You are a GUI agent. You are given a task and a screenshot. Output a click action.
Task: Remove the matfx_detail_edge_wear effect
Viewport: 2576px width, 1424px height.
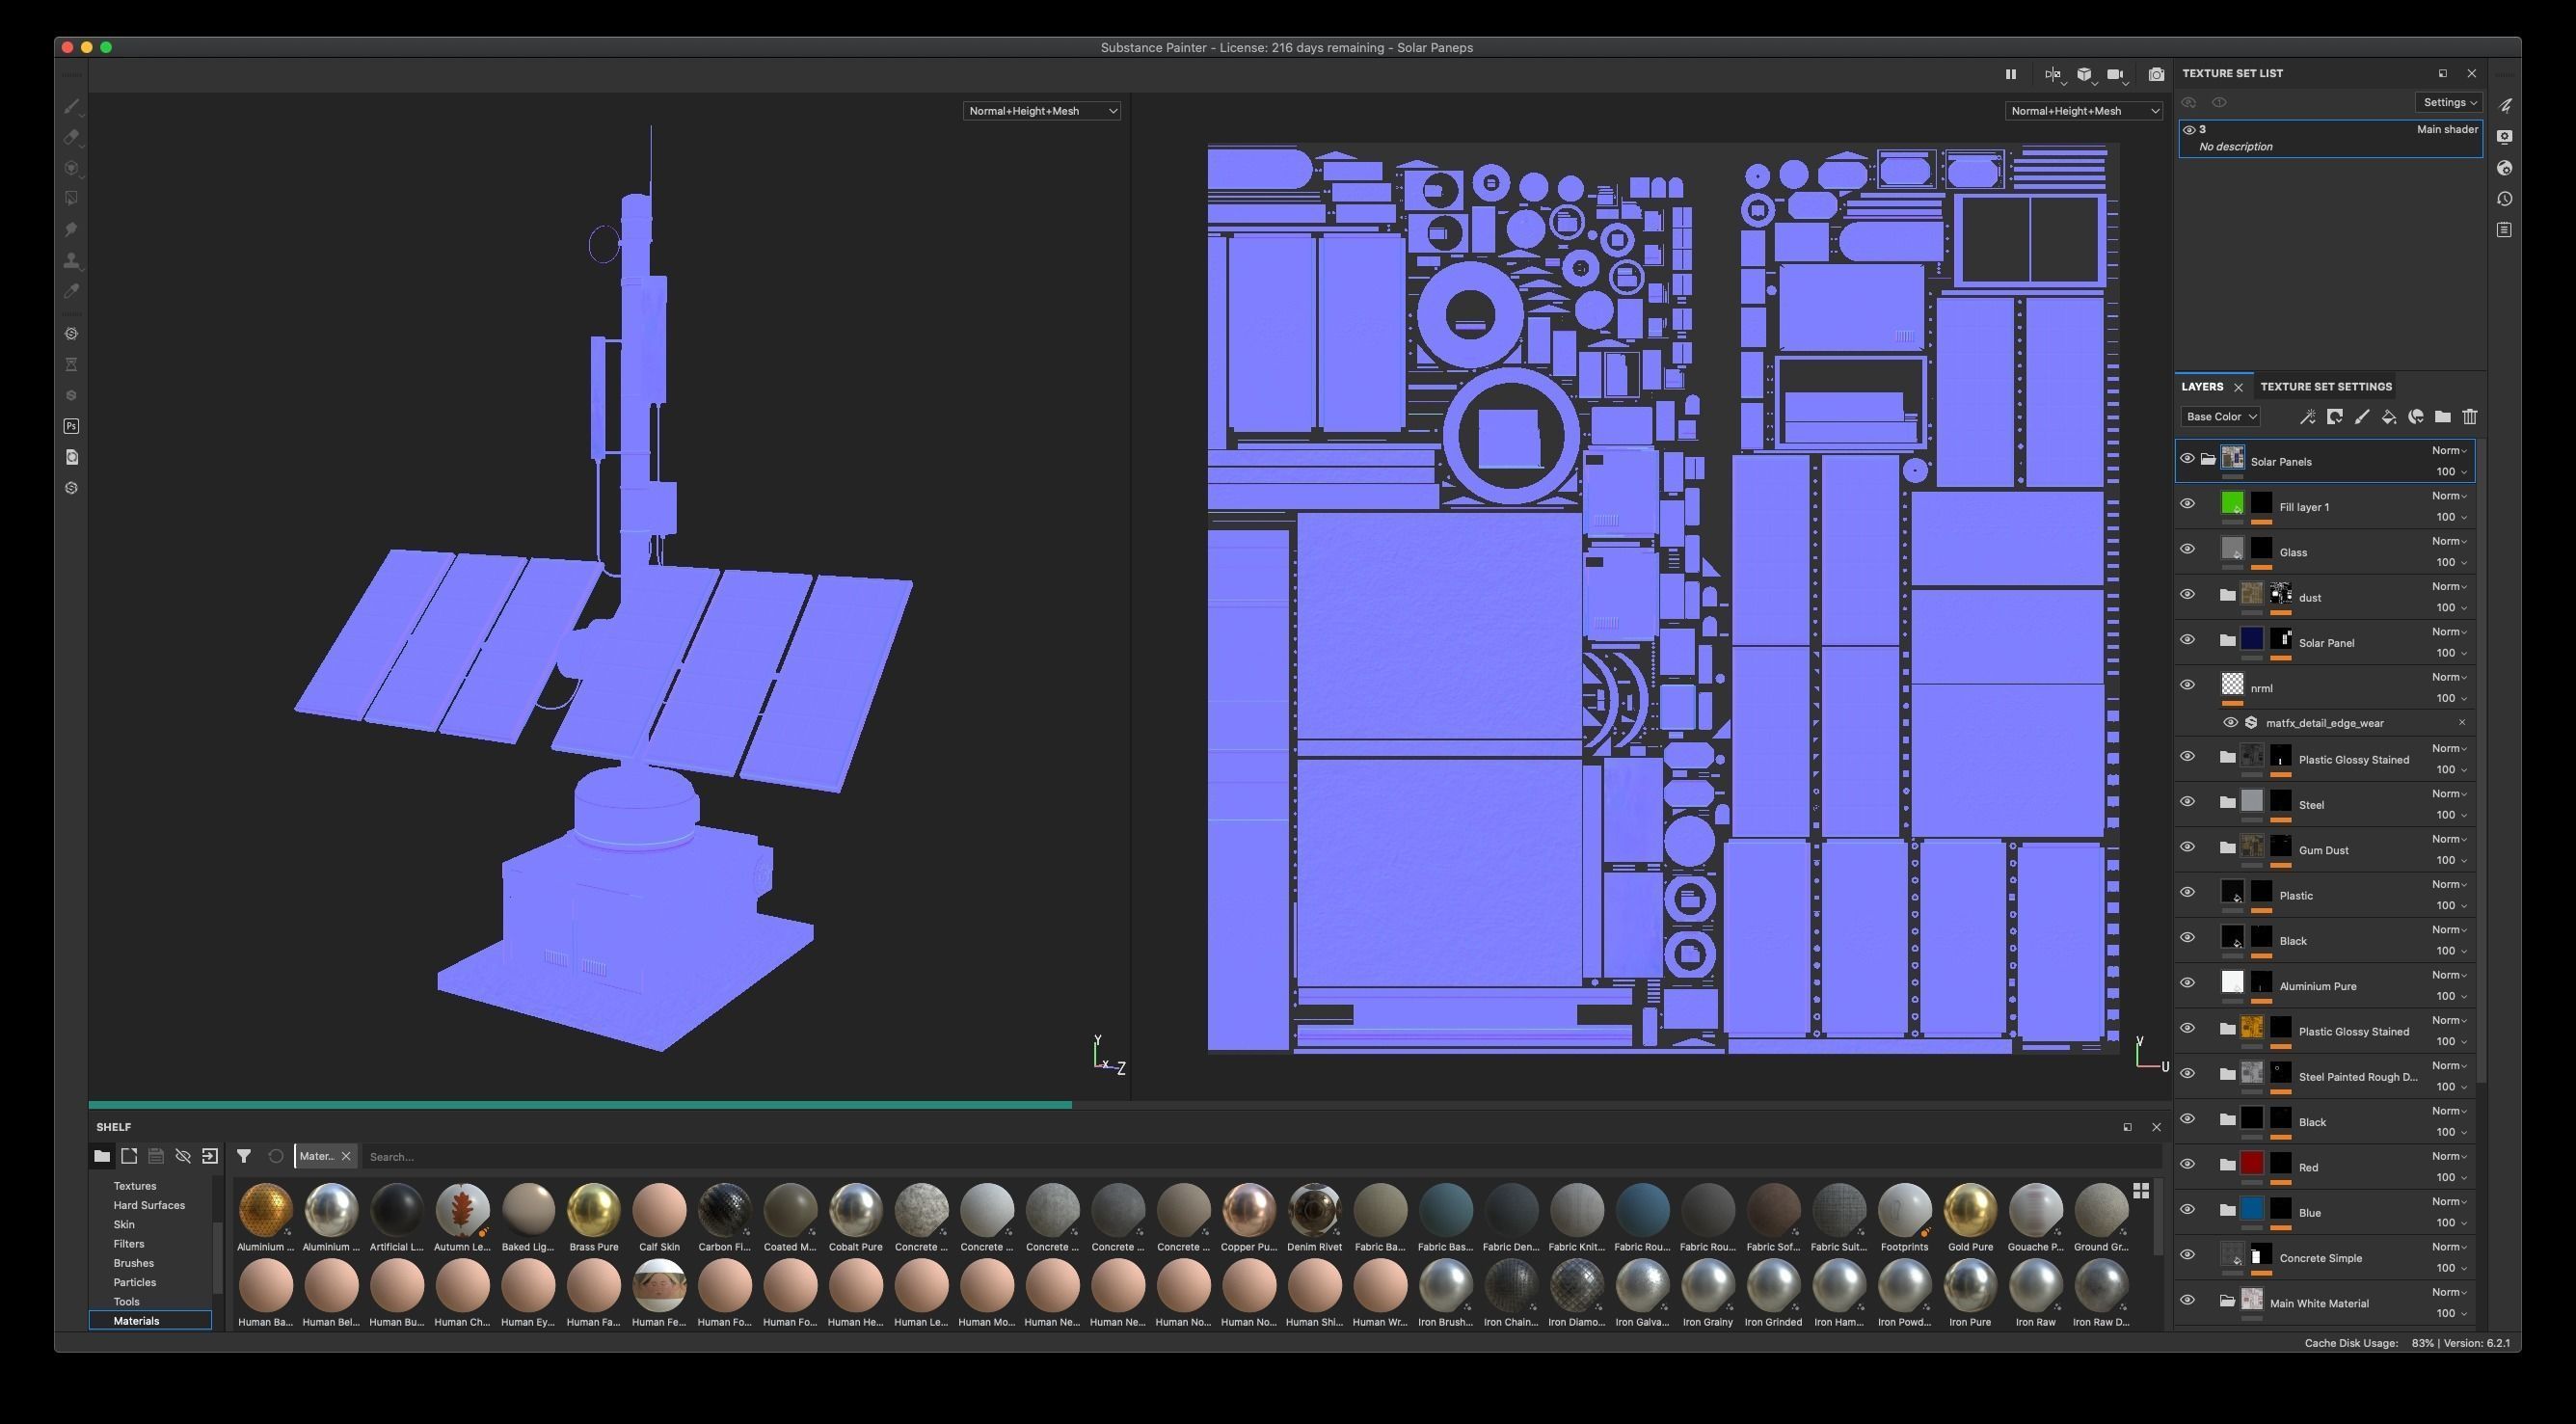[x=2462, y=722]
